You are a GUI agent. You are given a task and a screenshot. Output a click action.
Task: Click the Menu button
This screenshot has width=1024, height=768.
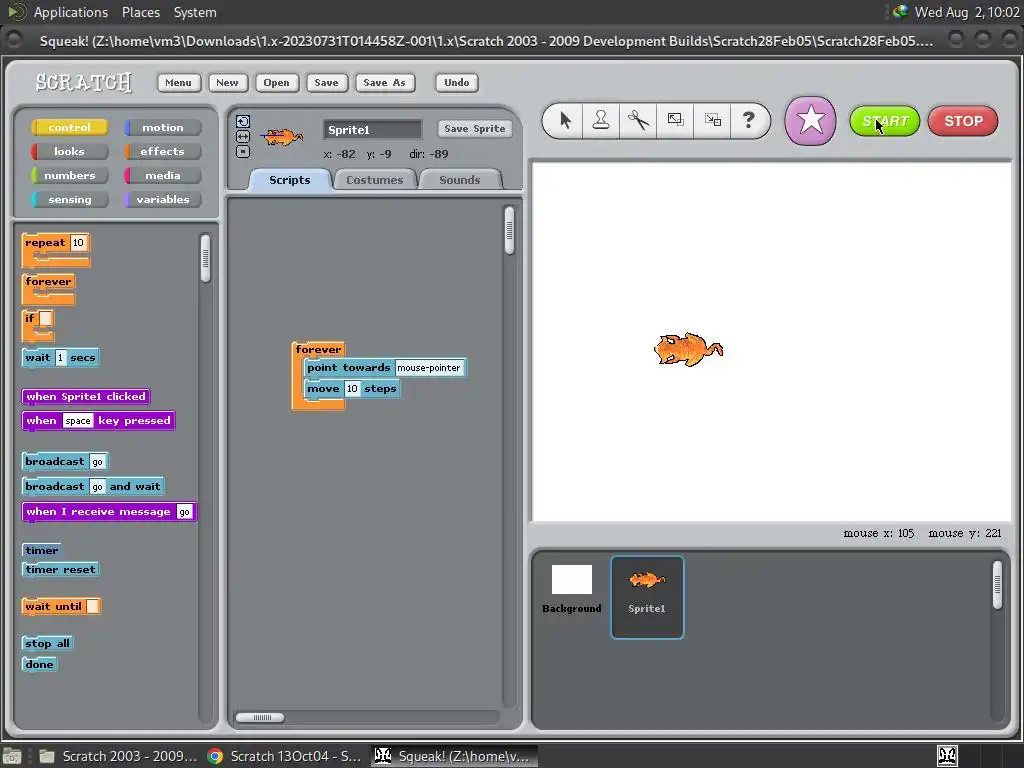point(178,82)
